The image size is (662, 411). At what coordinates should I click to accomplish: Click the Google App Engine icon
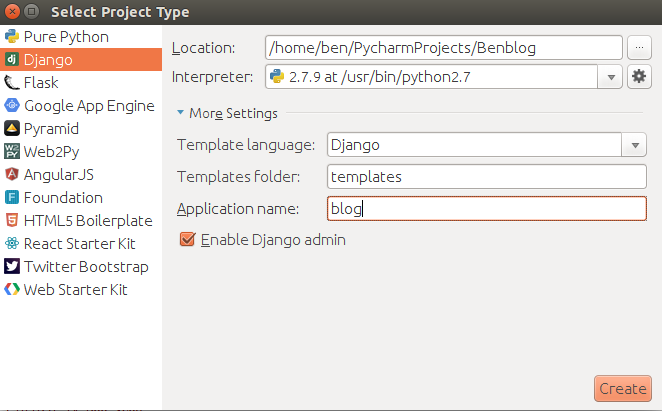point(12,105)
